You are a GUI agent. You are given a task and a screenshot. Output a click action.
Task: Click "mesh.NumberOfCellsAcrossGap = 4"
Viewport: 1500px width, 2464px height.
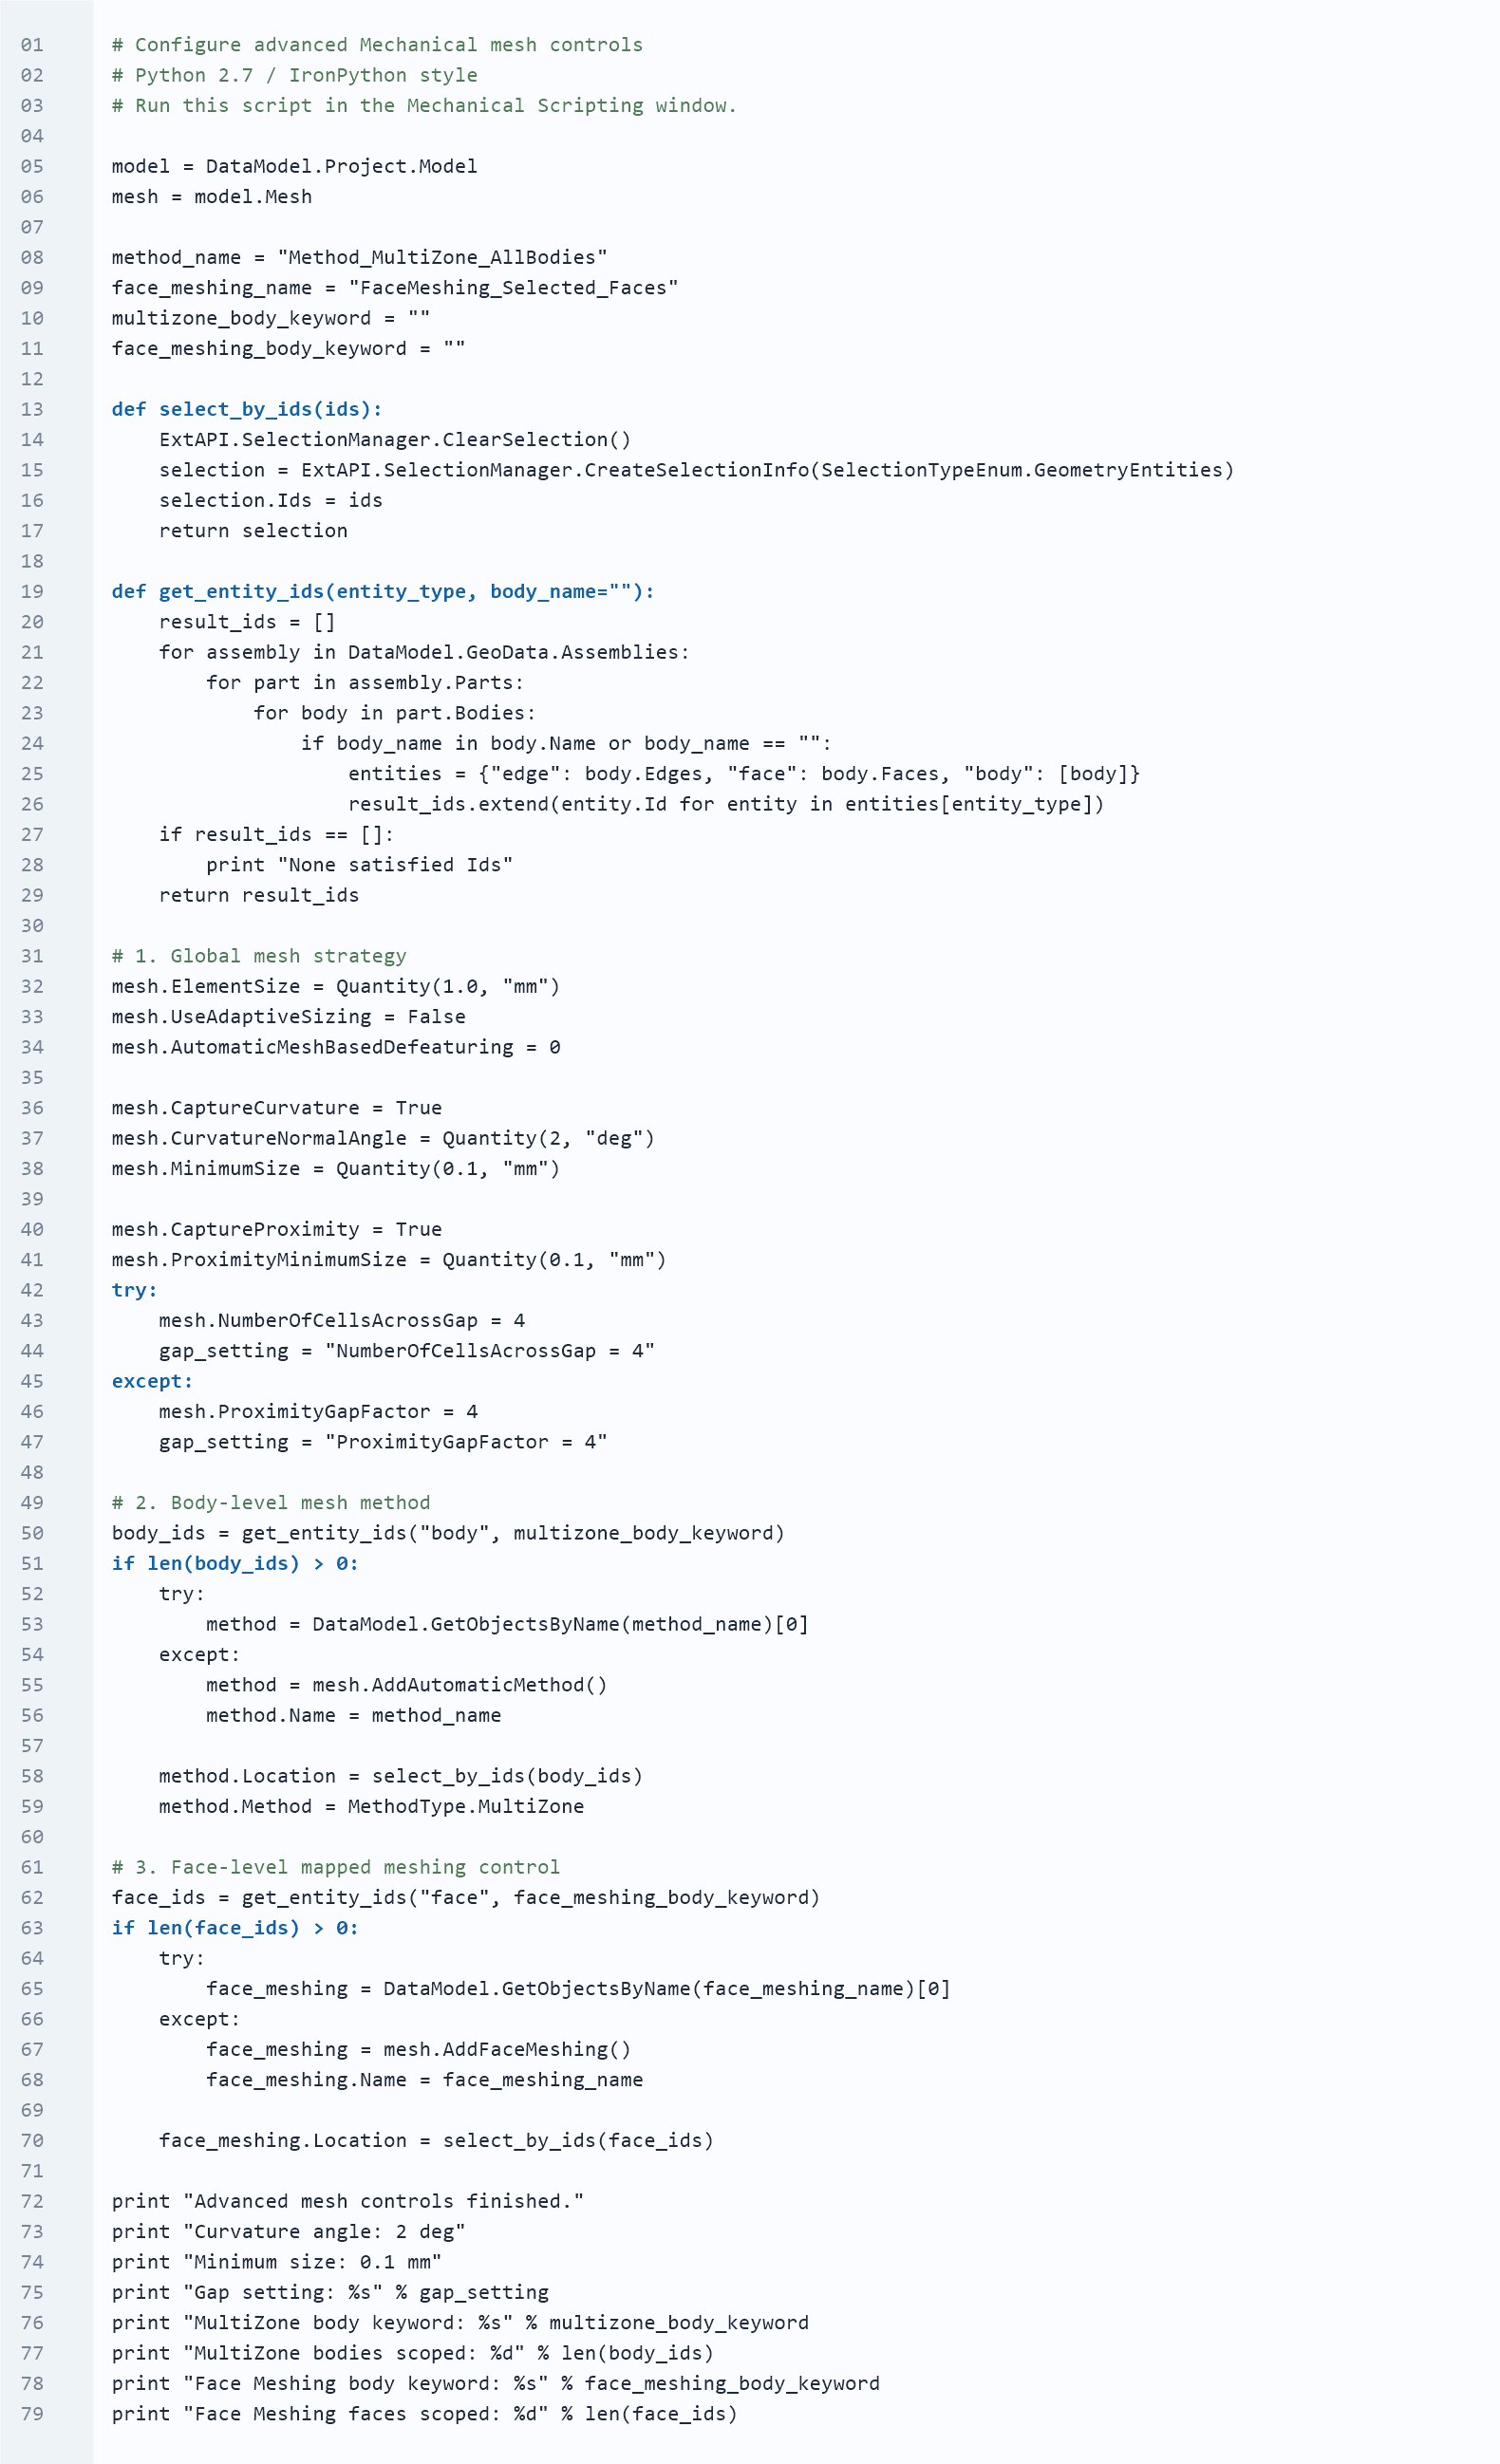(342, 1320)
